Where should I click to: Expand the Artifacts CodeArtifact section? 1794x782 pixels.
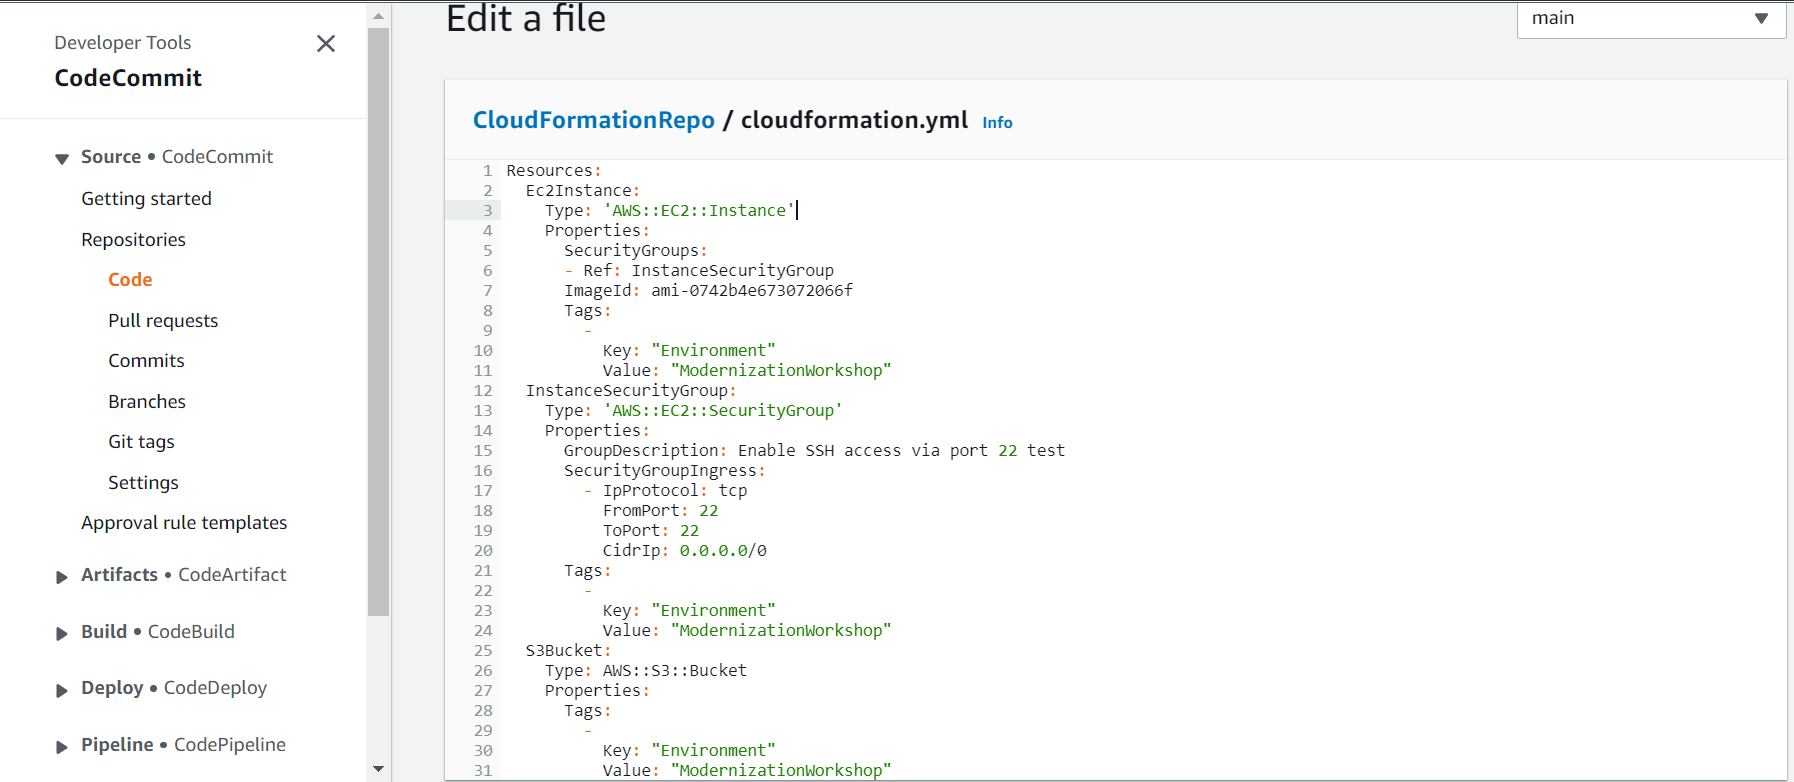click(x=62, y=577)
